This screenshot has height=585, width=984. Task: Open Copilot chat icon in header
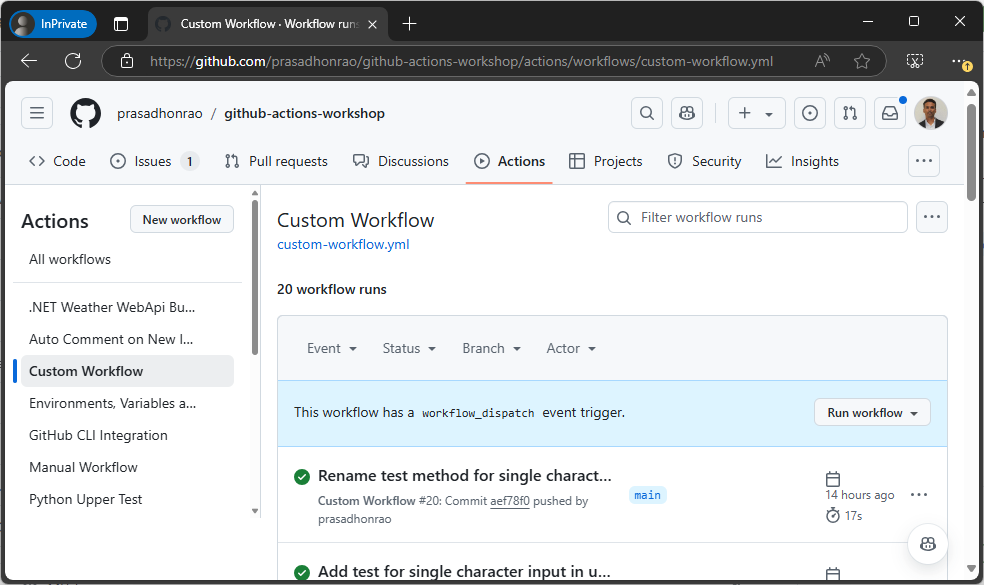(x=687, y=113)
